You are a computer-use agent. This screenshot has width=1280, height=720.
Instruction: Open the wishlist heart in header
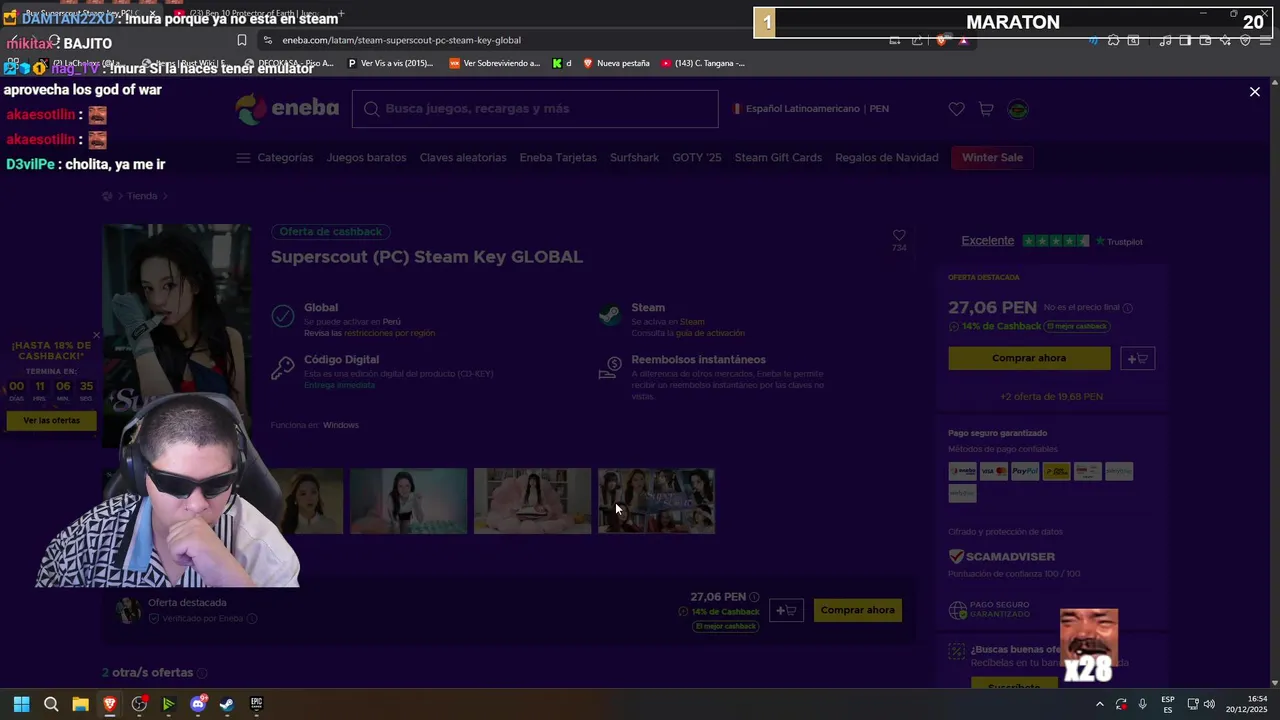(x=957, y=109)
